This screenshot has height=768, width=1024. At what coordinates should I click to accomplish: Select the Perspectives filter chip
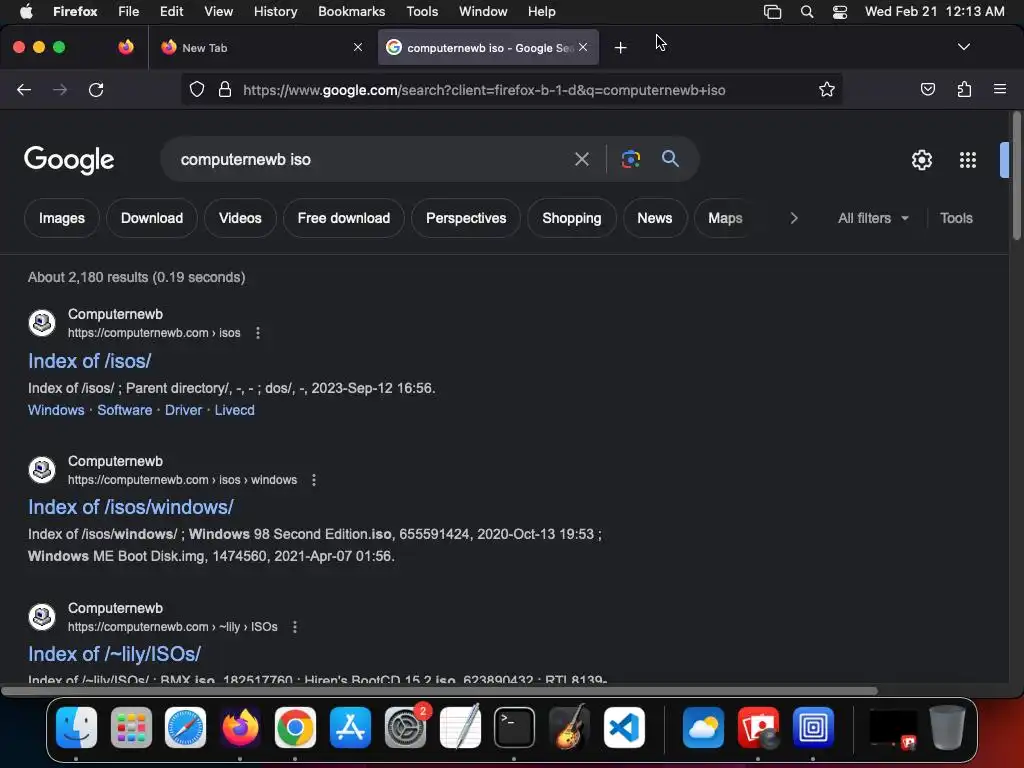pos(466,218)
